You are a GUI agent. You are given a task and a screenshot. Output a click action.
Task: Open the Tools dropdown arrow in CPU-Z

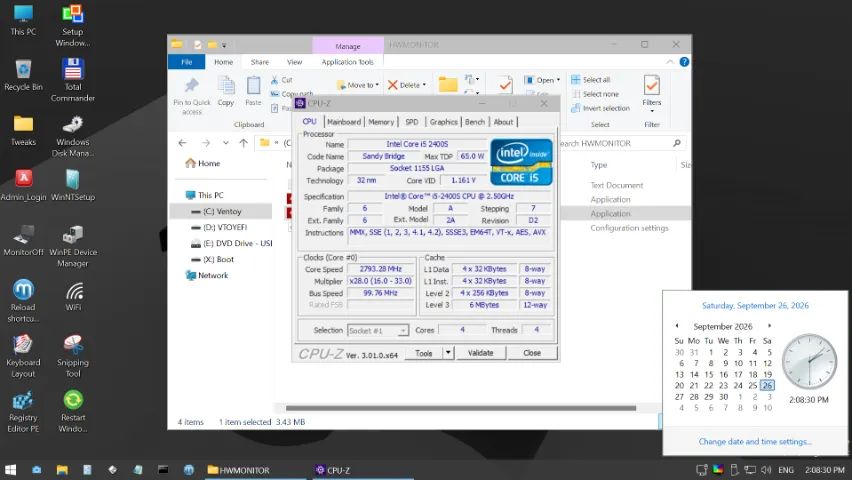pos(448,353)
